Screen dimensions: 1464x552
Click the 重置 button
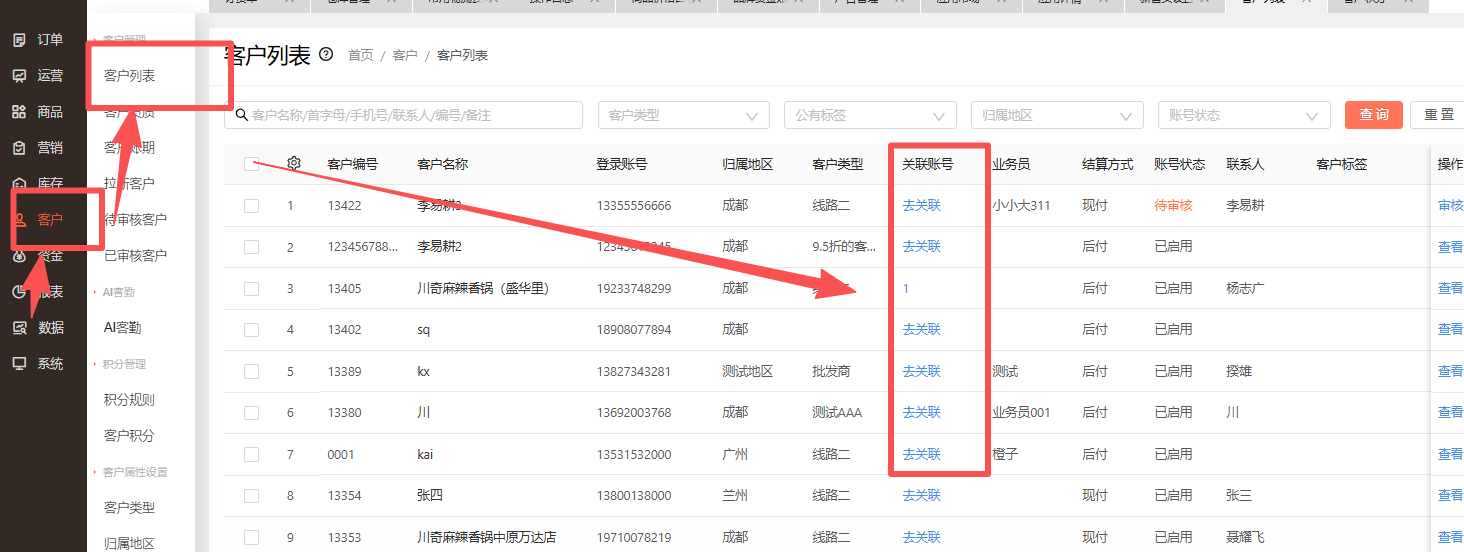(1438, 115)
